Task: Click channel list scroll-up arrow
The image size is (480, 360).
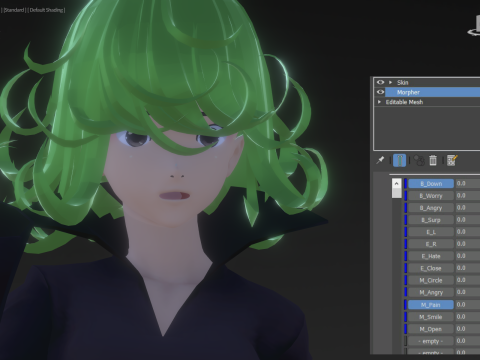Action: click(x=396, y=183)
